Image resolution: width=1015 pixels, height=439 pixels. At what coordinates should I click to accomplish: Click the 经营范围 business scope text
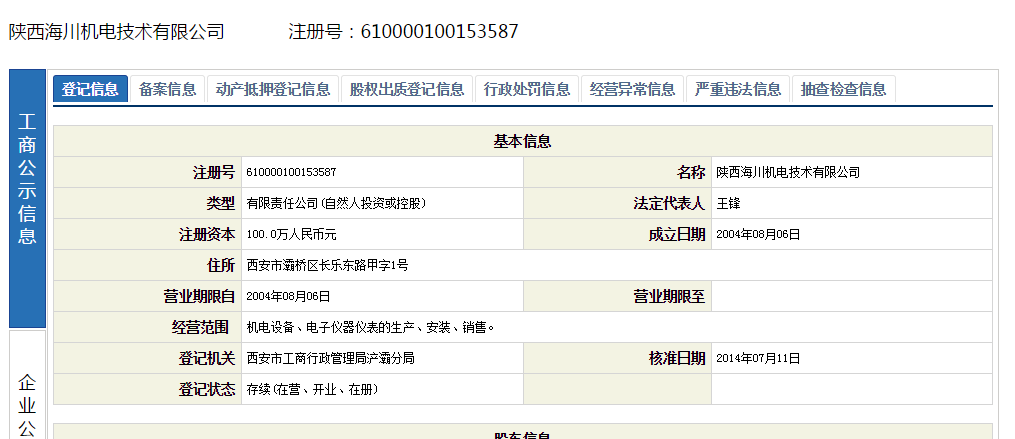[x=371, y=327]
